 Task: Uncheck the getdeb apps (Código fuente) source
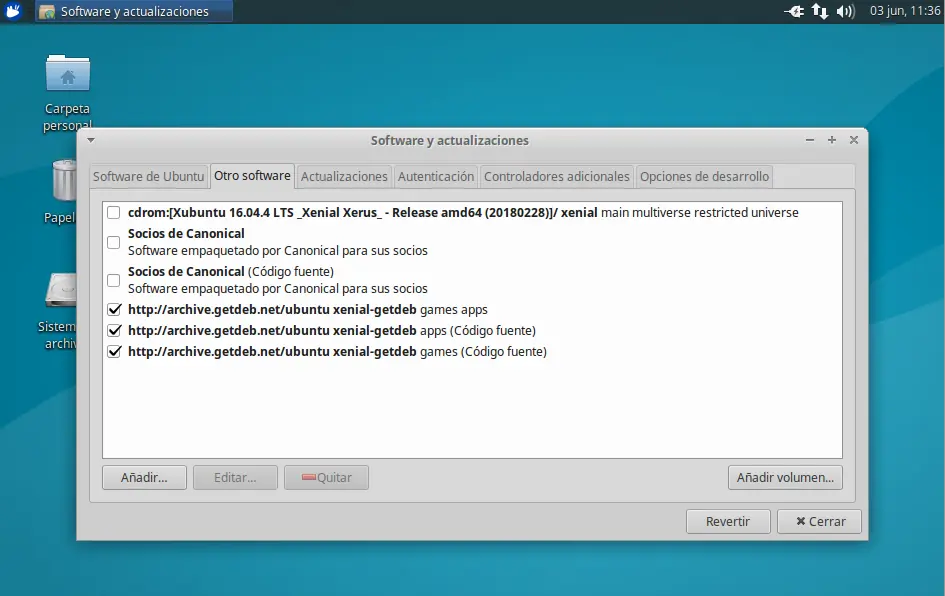pos(114,331)
